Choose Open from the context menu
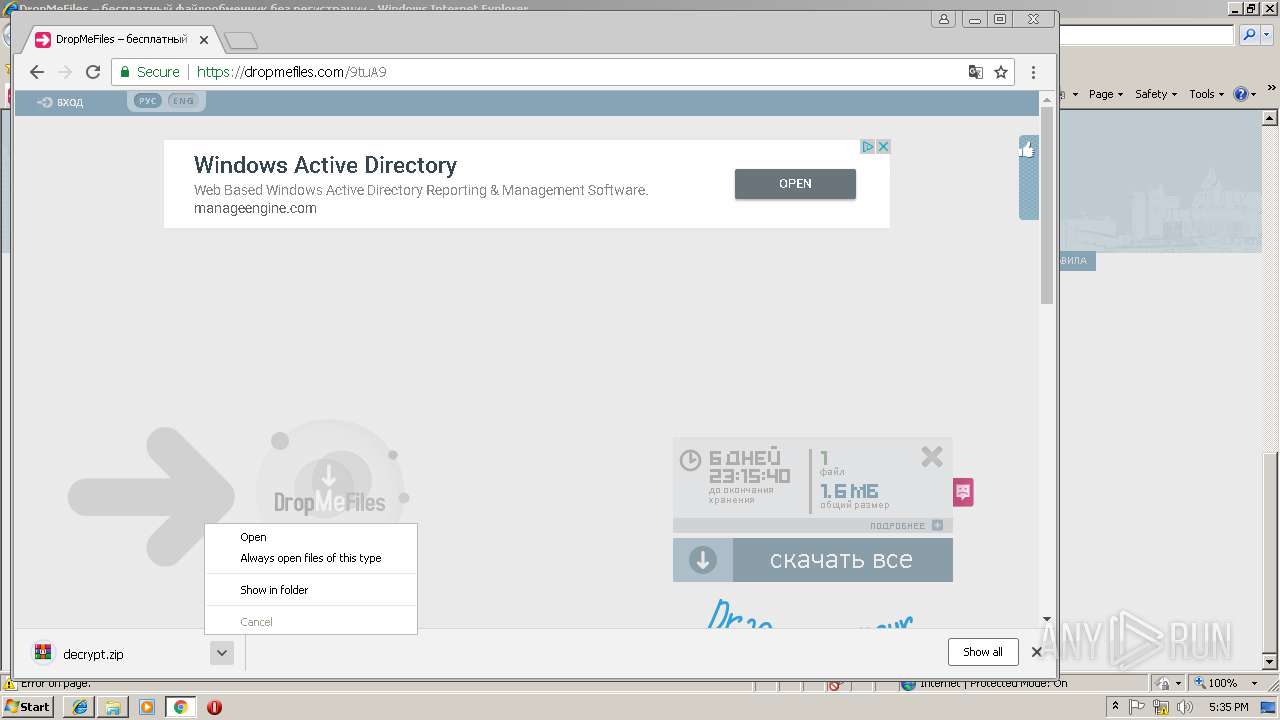1280x720 pixels. tap(311, 537)
